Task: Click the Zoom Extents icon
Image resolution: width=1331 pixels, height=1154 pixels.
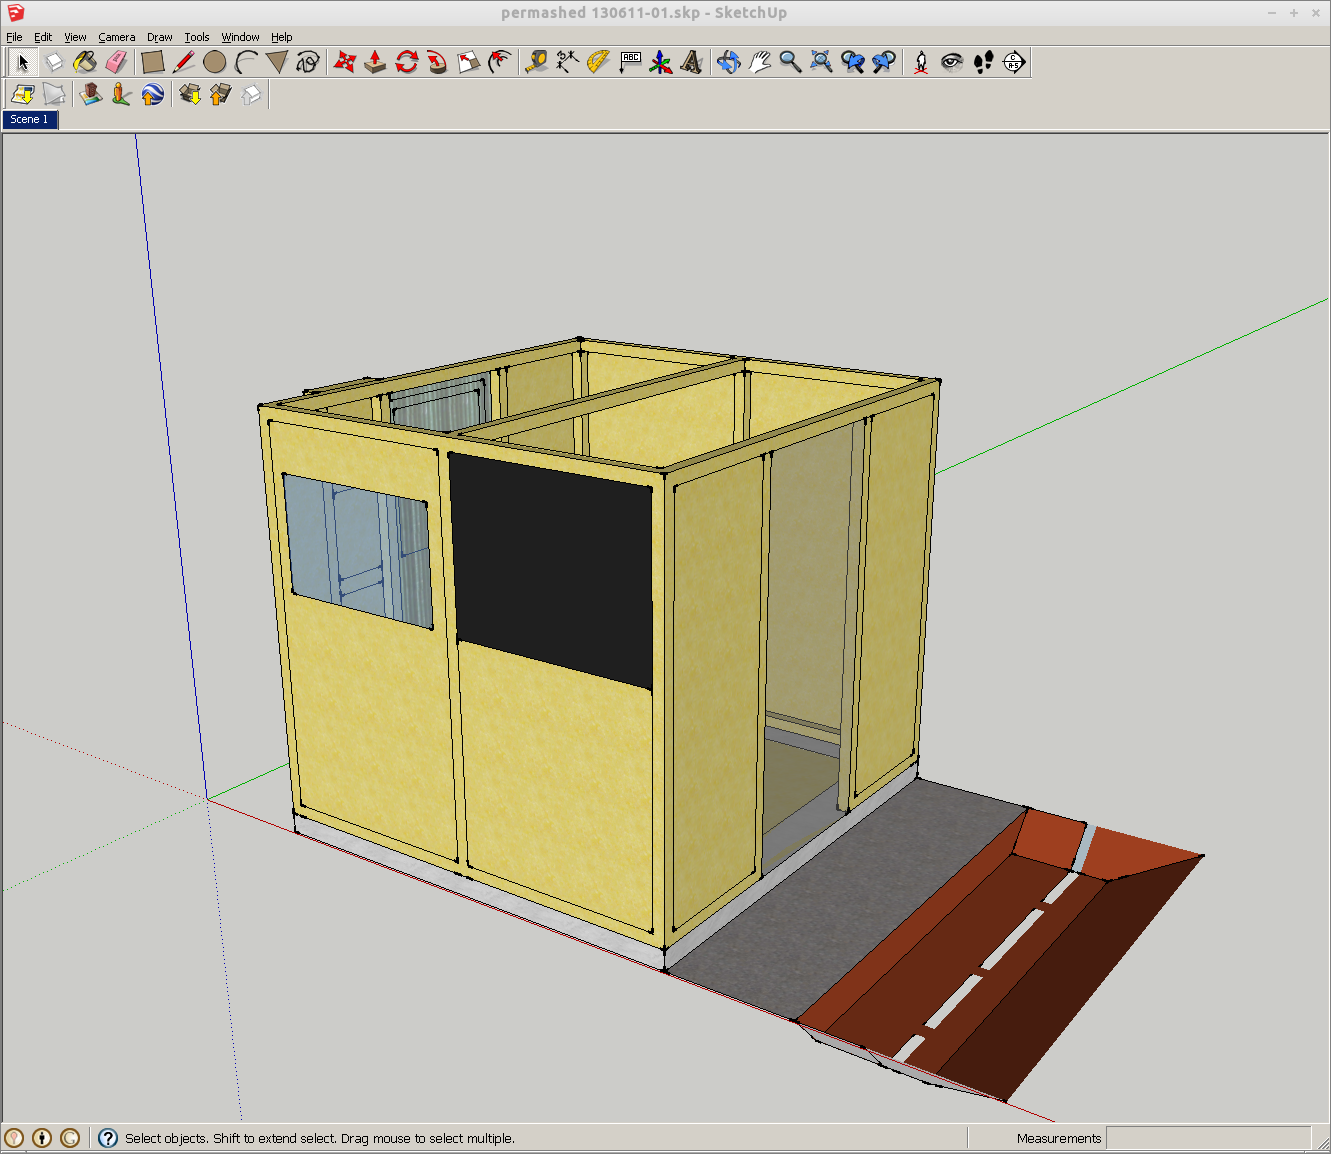Action: coord(821,62)
